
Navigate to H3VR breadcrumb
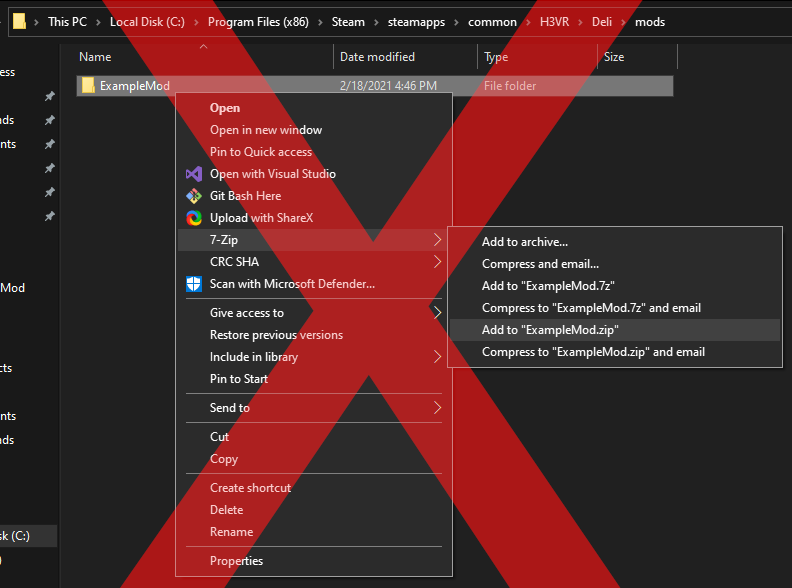pos(554,22)
